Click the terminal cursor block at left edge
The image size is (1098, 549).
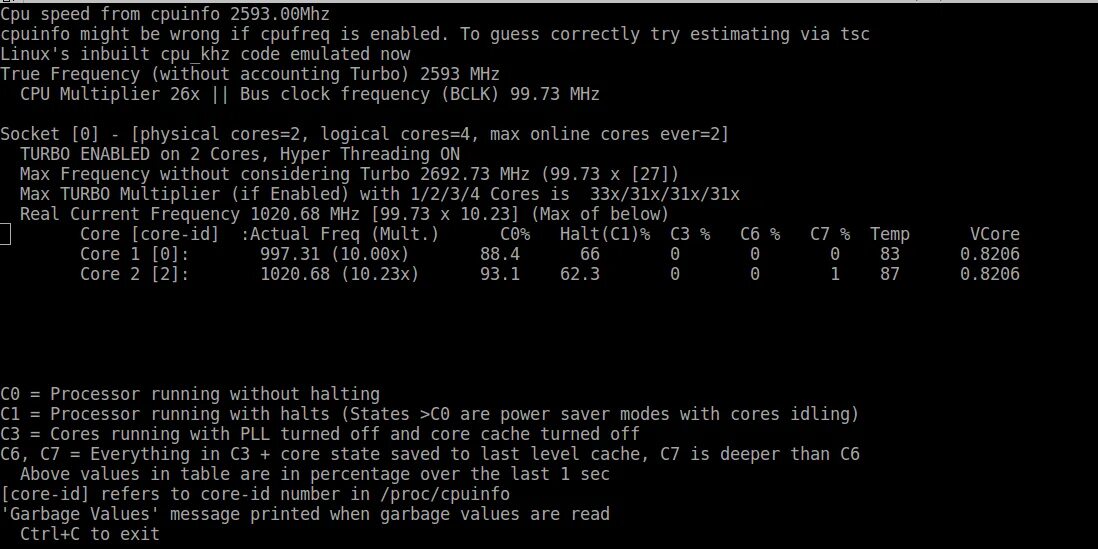[x=5, y=234]
